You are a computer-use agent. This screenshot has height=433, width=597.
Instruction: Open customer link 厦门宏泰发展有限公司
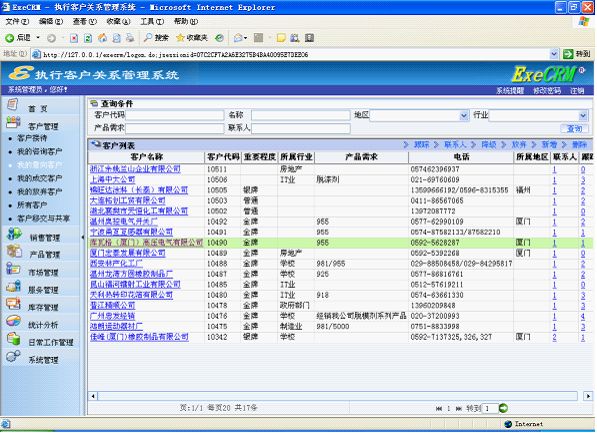pyautogui.click(x=128, y=253)
